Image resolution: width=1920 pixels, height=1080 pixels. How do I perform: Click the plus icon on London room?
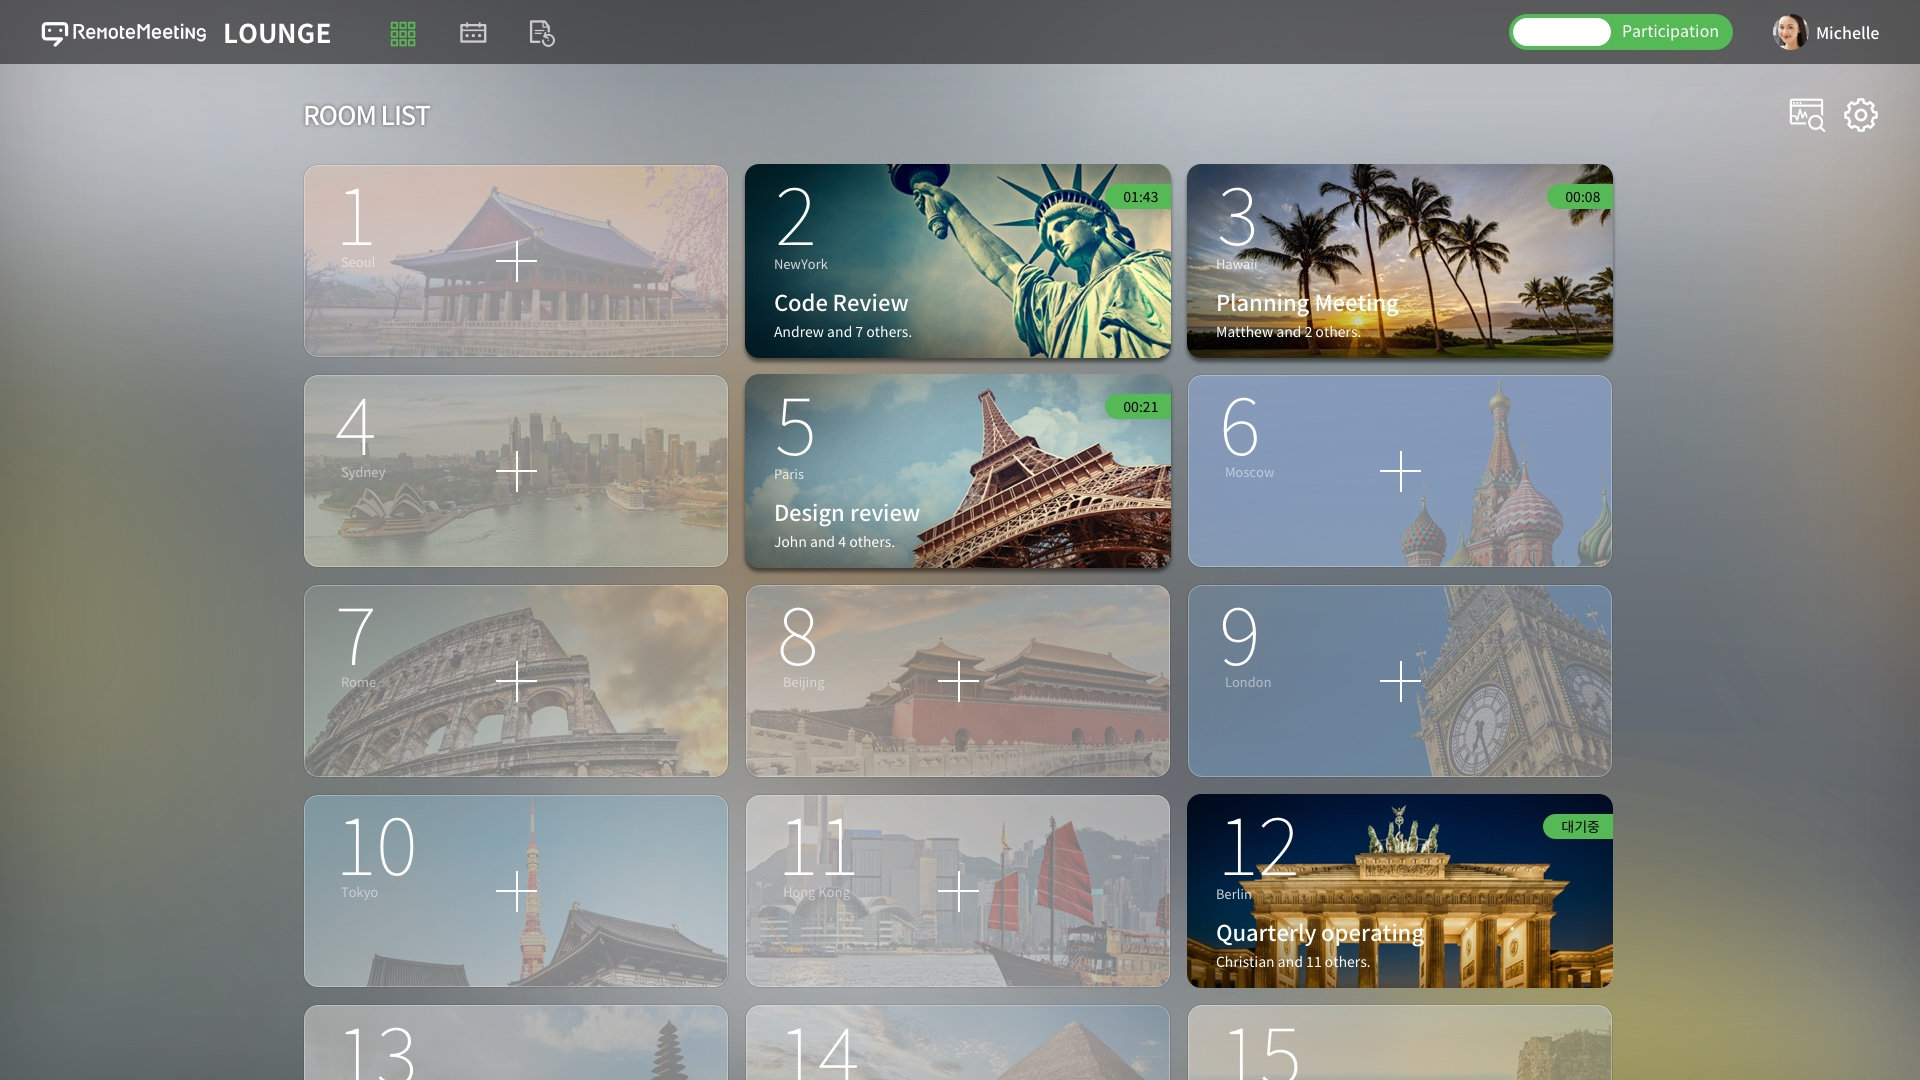click(1400, 681)
